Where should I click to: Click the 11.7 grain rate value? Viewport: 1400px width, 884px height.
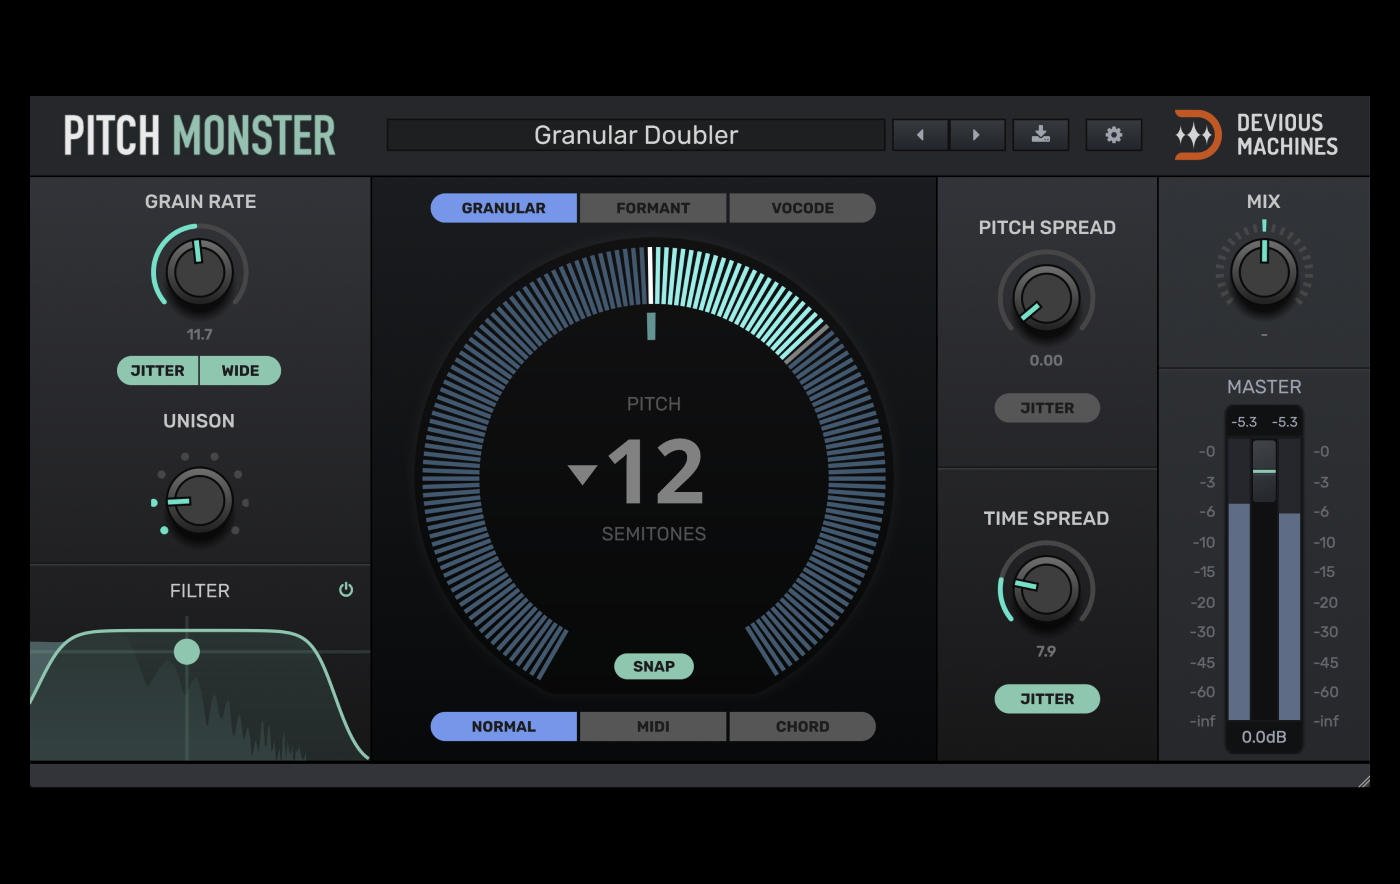200,335
